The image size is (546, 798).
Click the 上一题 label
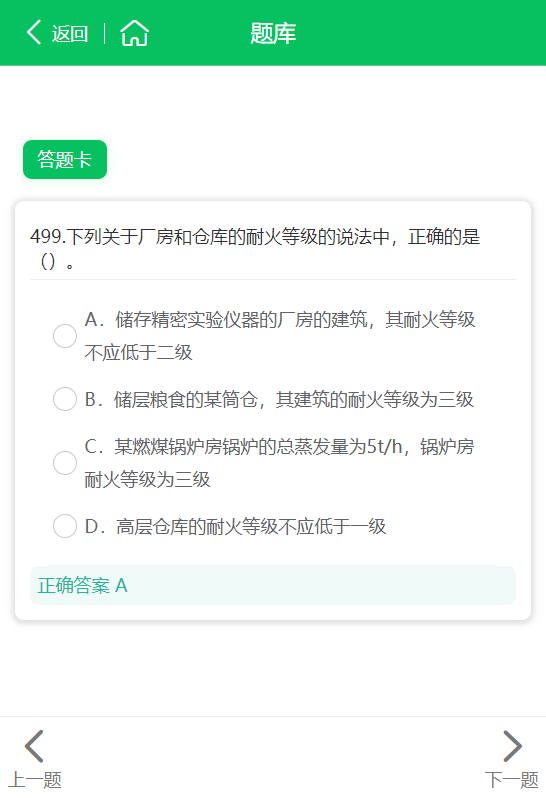35,780
